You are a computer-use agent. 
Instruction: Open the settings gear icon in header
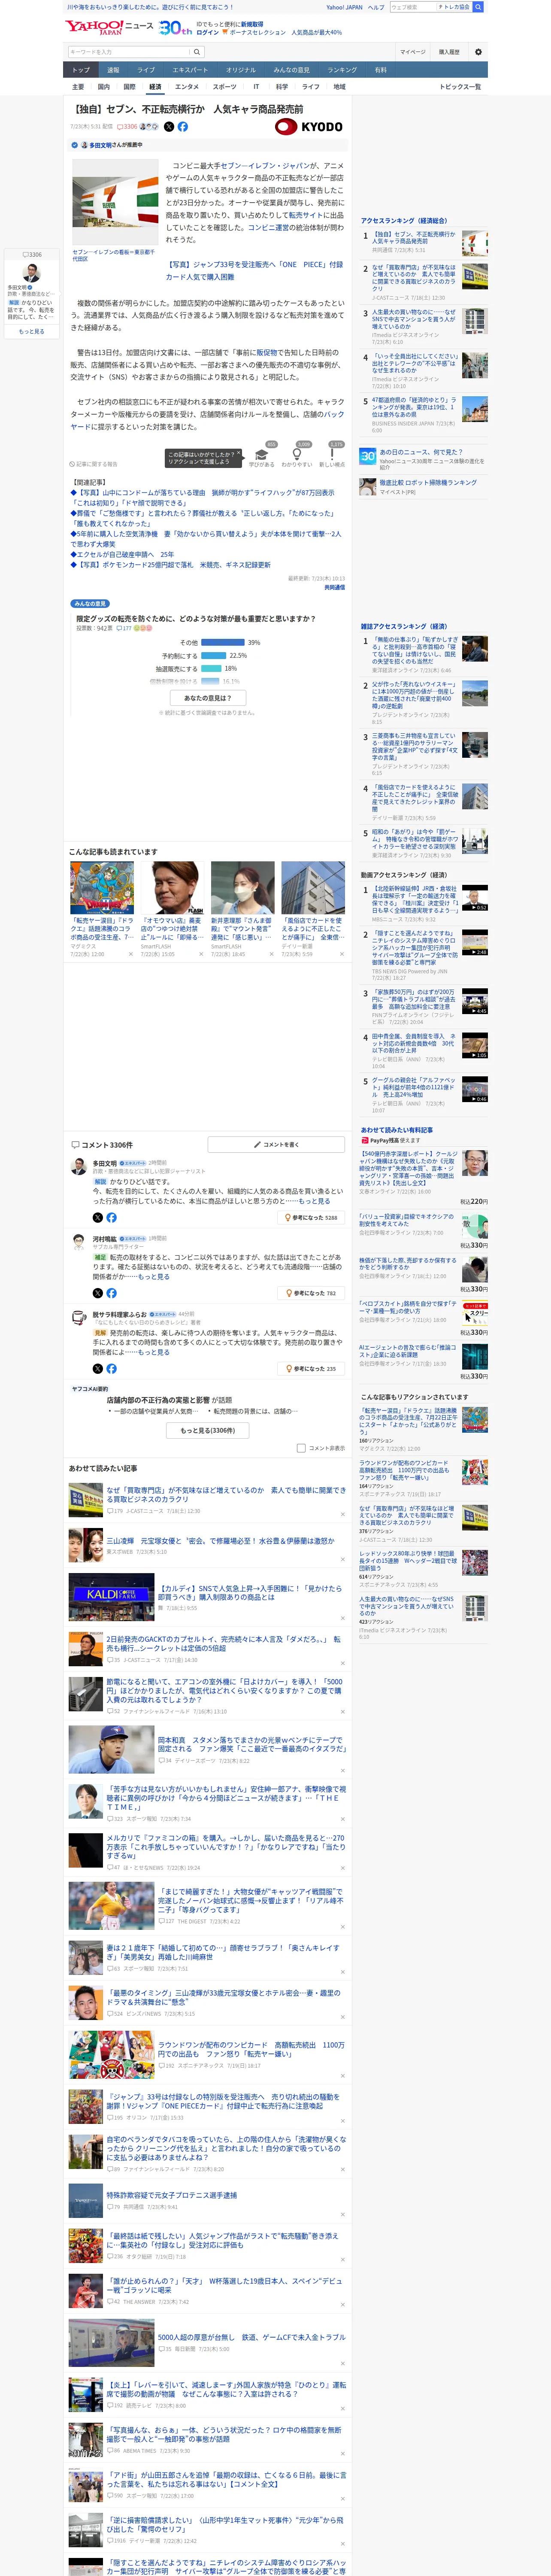tap(477, 52)
